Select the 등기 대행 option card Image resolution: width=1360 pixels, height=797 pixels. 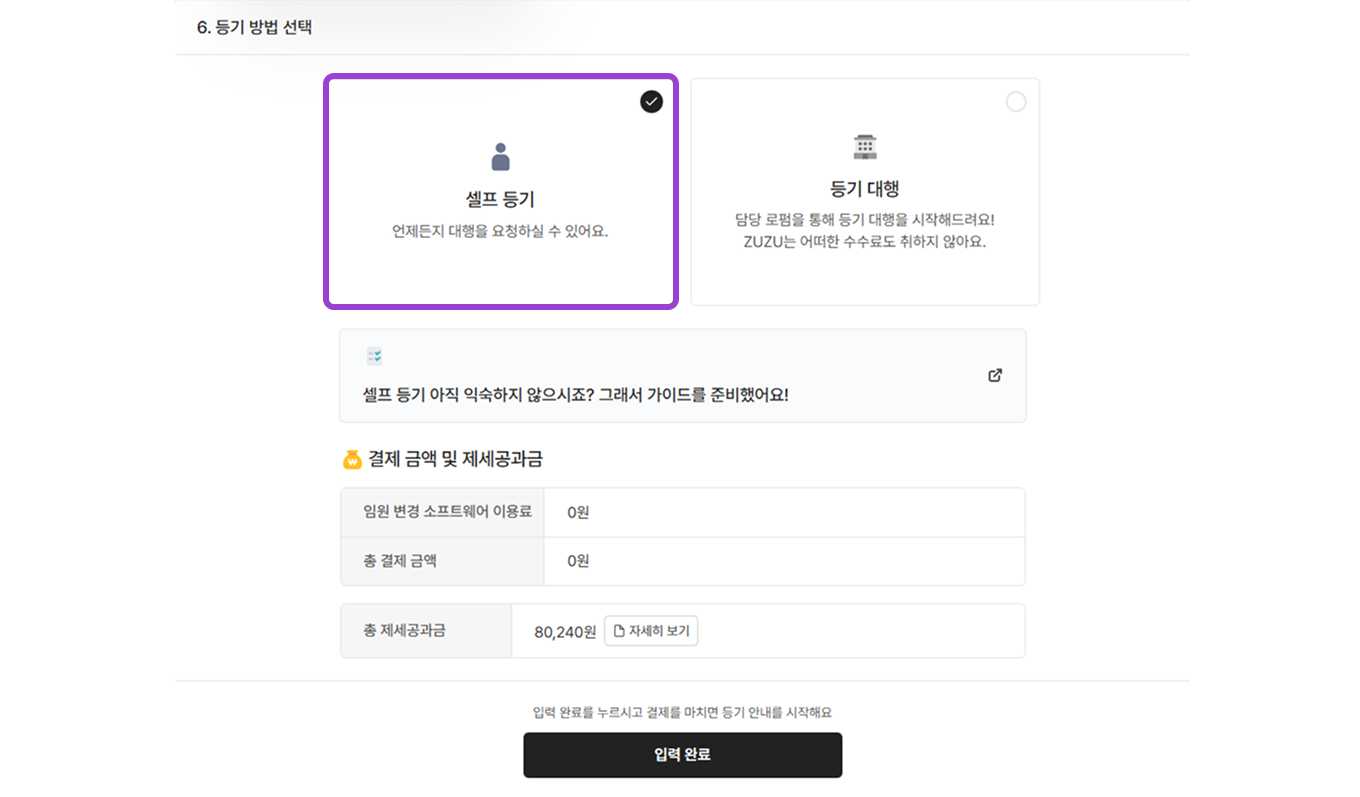pyautogui.click(x=864, y=192)
